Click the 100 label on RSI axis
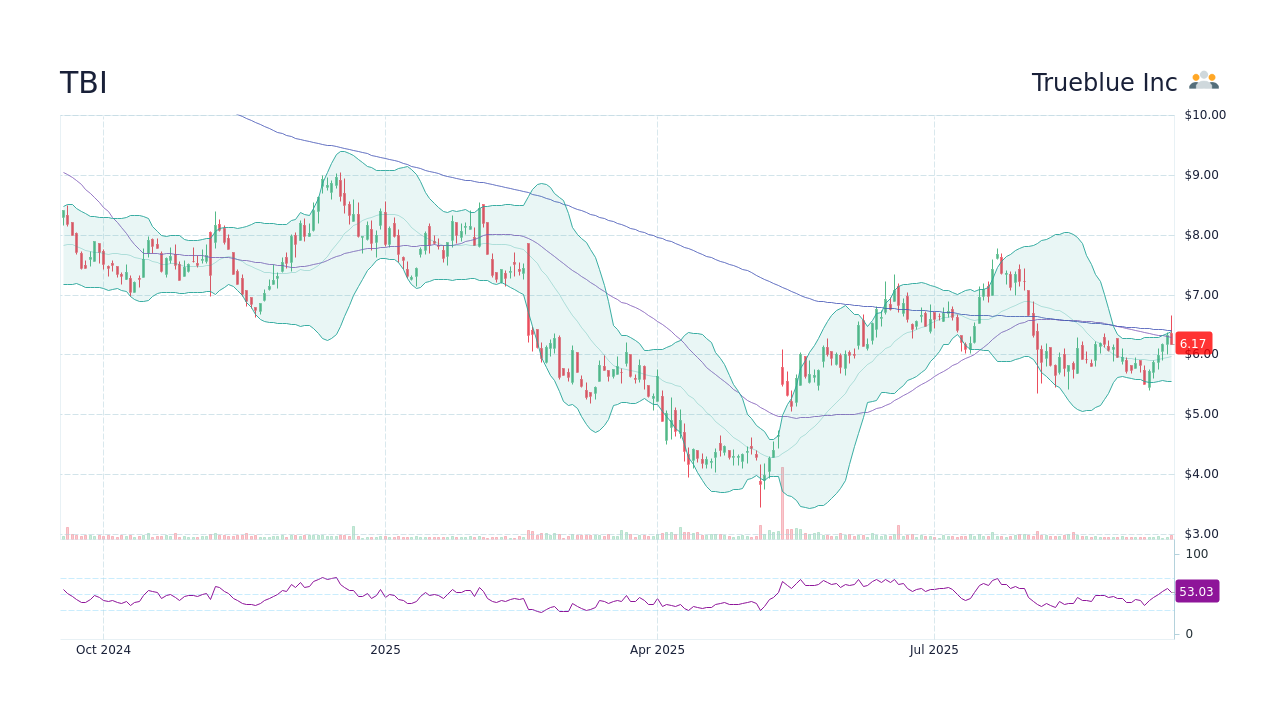Screen dimensions: 1280x720 click(x=1197, y=554)
